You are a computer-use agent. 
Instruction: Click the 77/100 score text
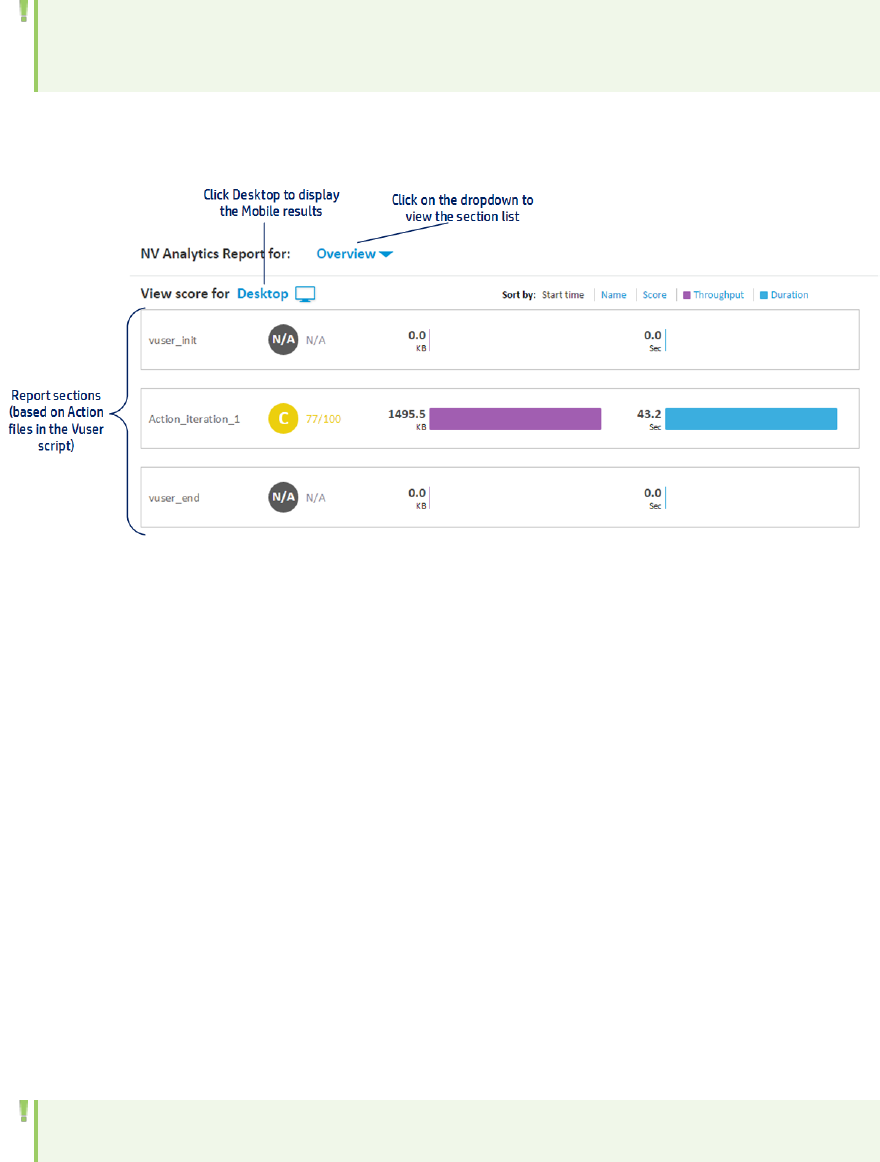pos(323,419)
